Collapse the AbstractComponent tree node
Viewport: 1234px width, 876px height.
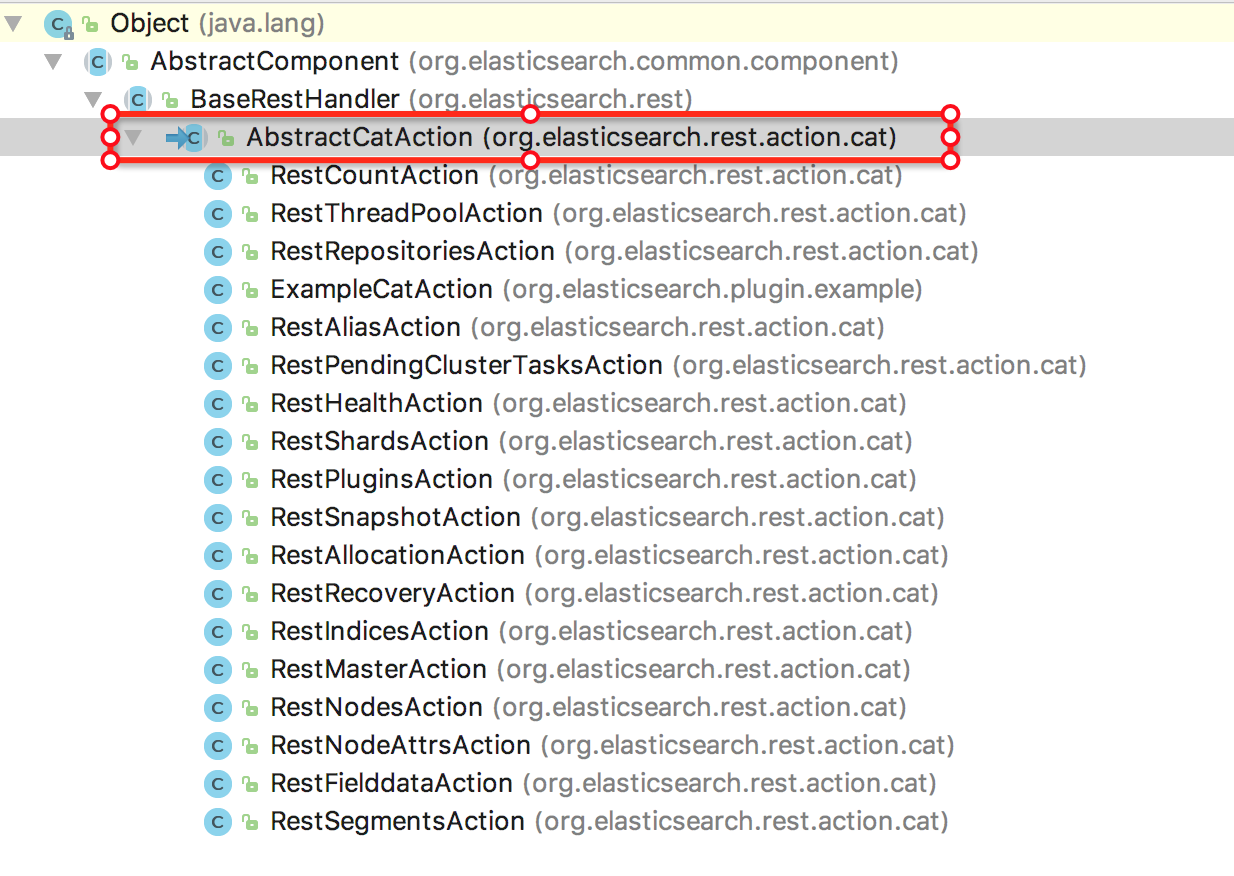pyautogui.click(x=54, y=61)
